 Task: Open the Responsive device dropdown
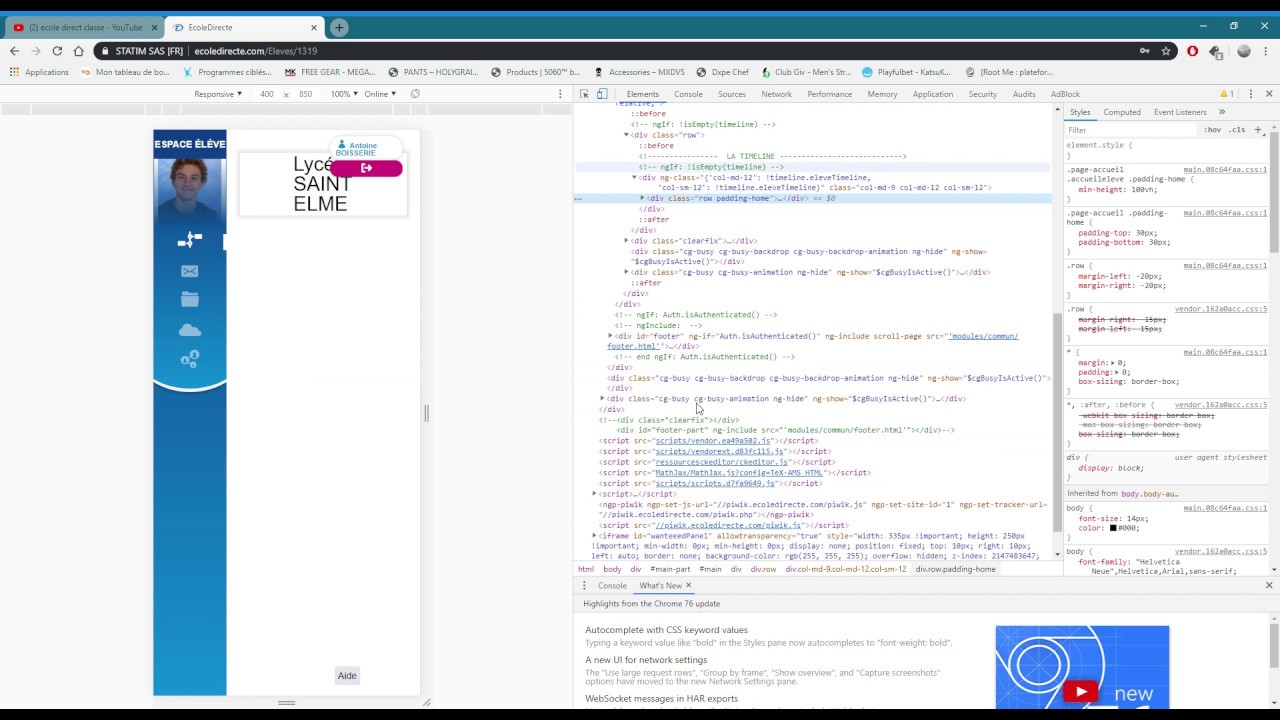(218, 94)
